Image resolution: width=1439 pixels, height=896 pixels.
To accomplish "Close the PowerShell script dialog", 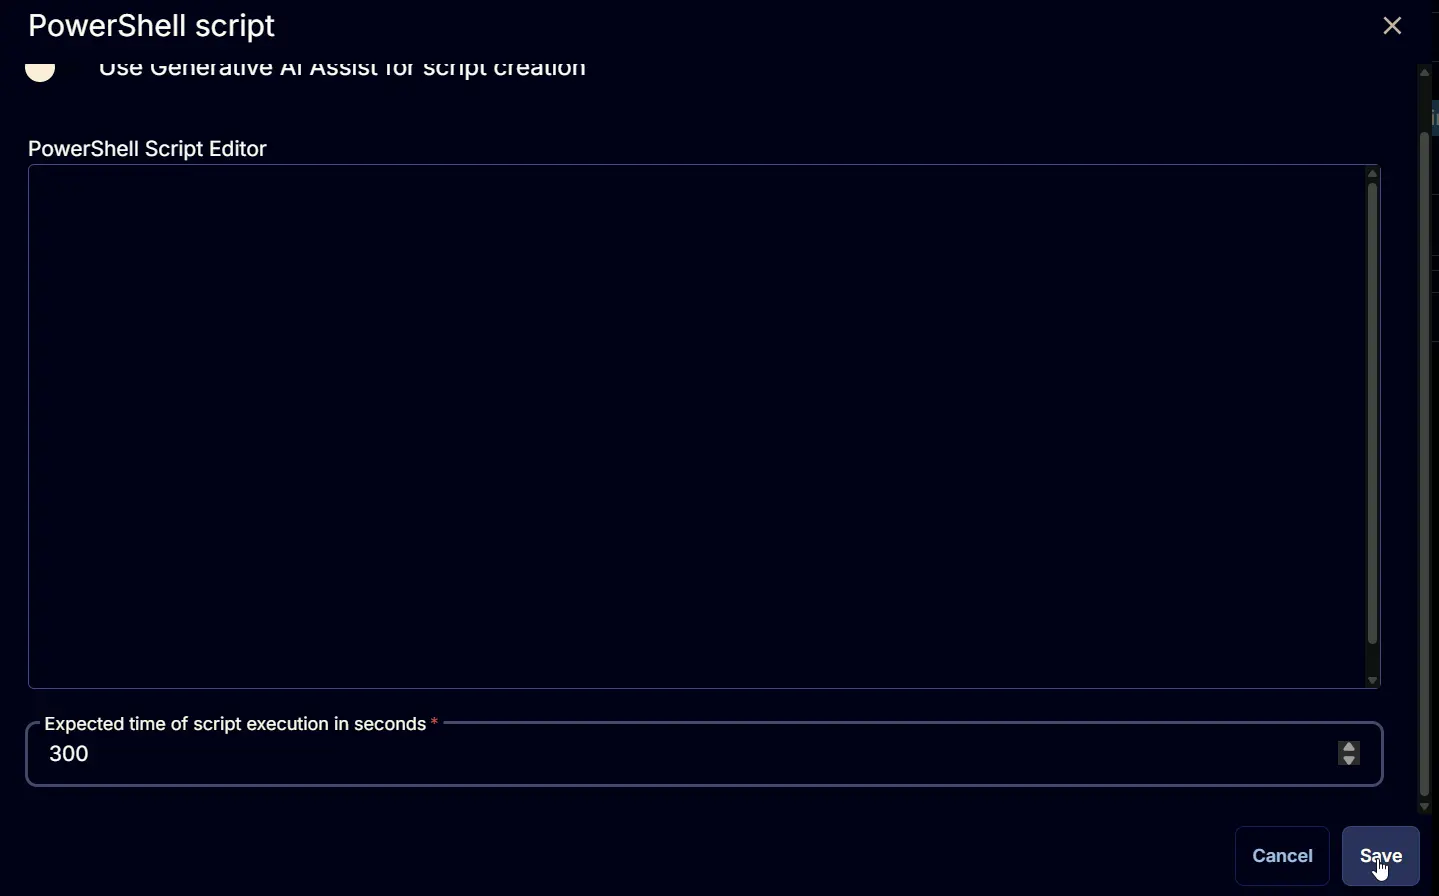I will (1393, 26).
